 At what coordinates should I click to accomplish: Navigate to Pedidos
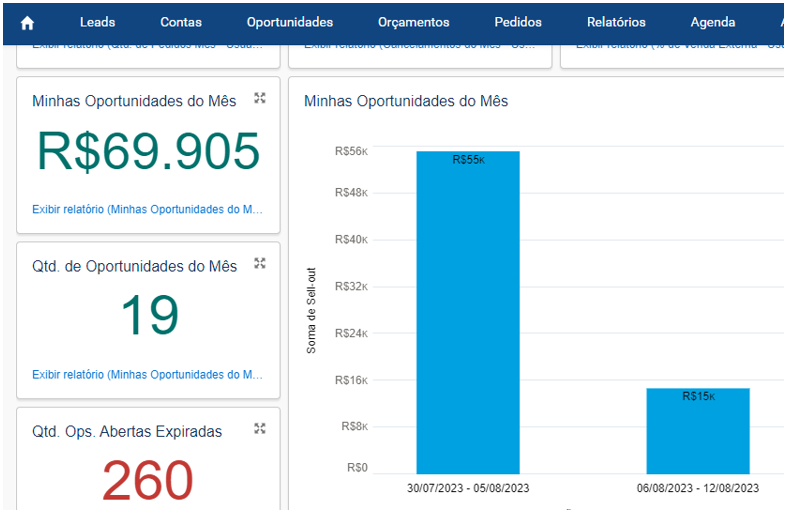click(x=518, y=22)
